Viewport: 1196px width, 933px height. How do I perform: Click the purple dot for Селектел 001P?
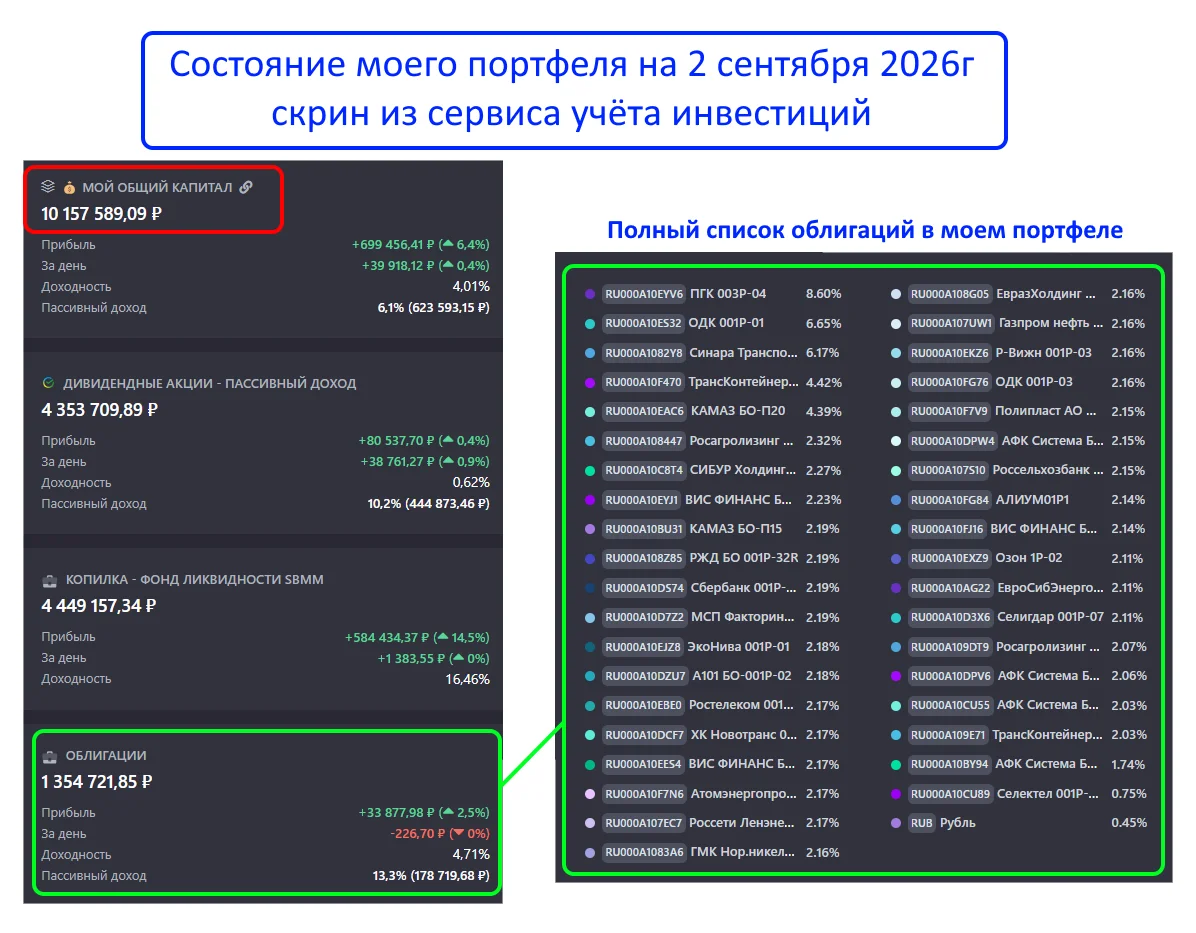click(x=895, y=794)
